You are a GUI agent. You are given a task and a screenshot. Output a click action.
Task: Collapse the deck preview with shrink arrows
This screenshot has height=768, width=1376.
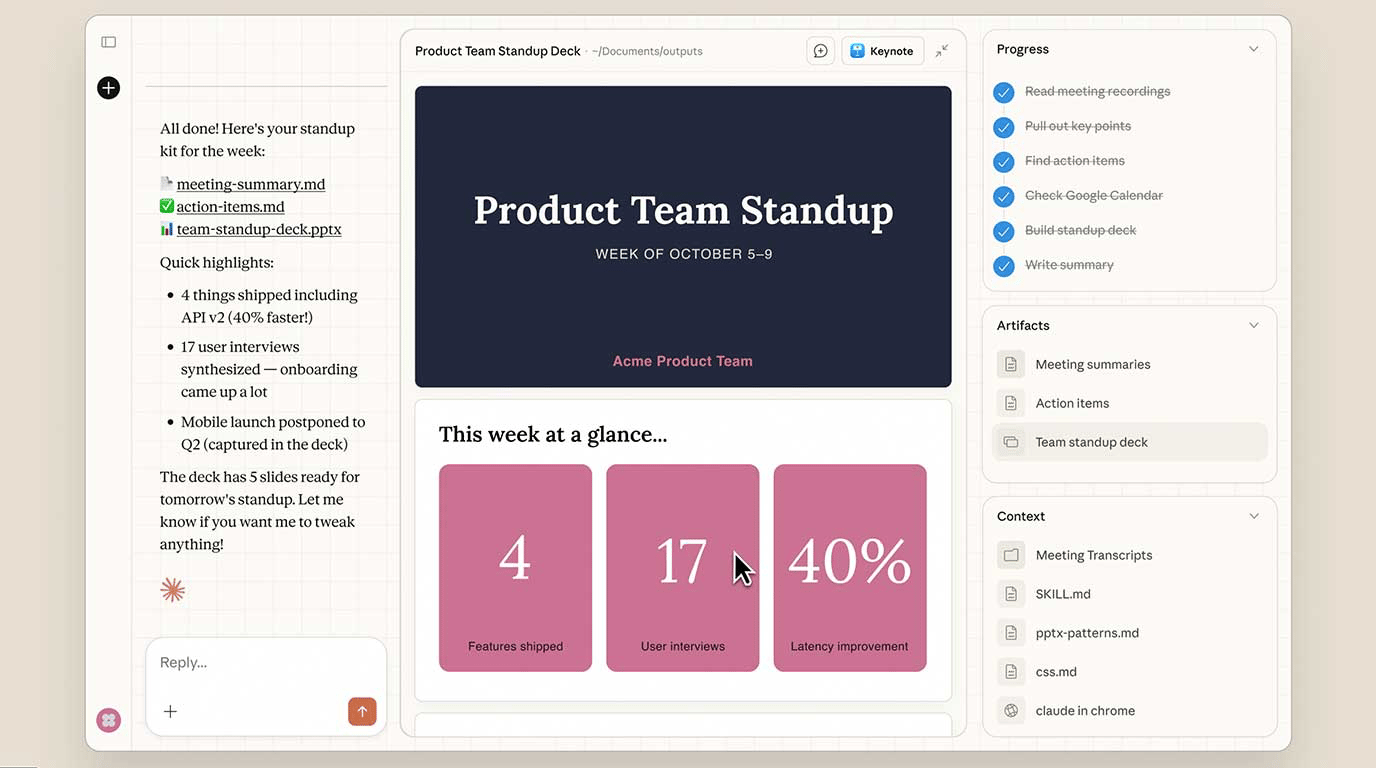942,51
